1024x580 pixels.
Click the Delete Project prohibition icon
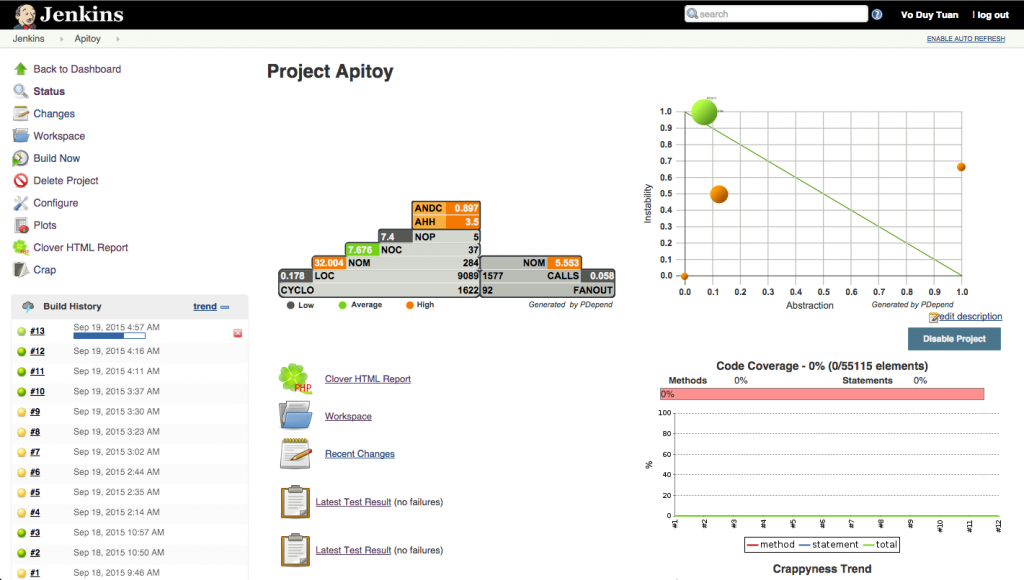[20, 181]
